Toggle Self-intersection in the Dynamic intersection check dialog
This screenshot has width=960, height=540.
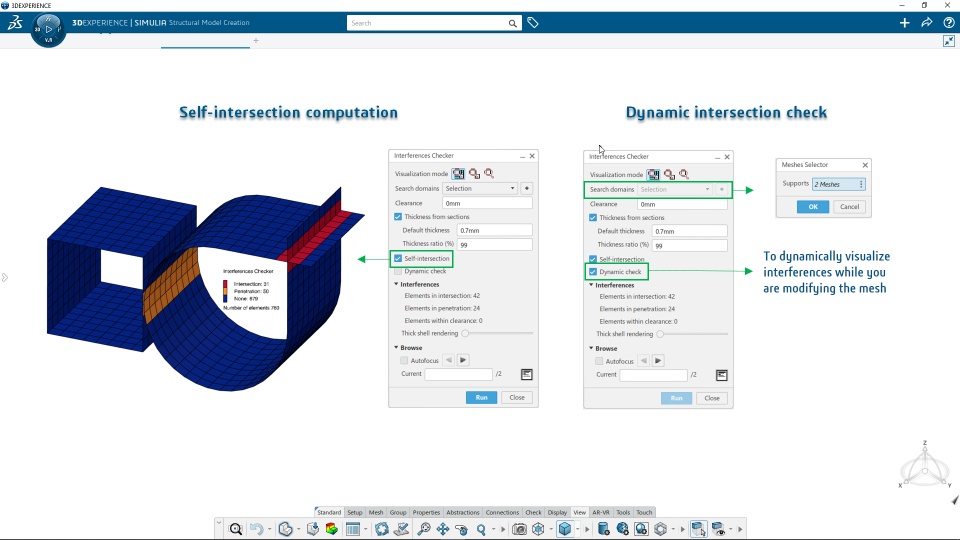click(593, 259)
